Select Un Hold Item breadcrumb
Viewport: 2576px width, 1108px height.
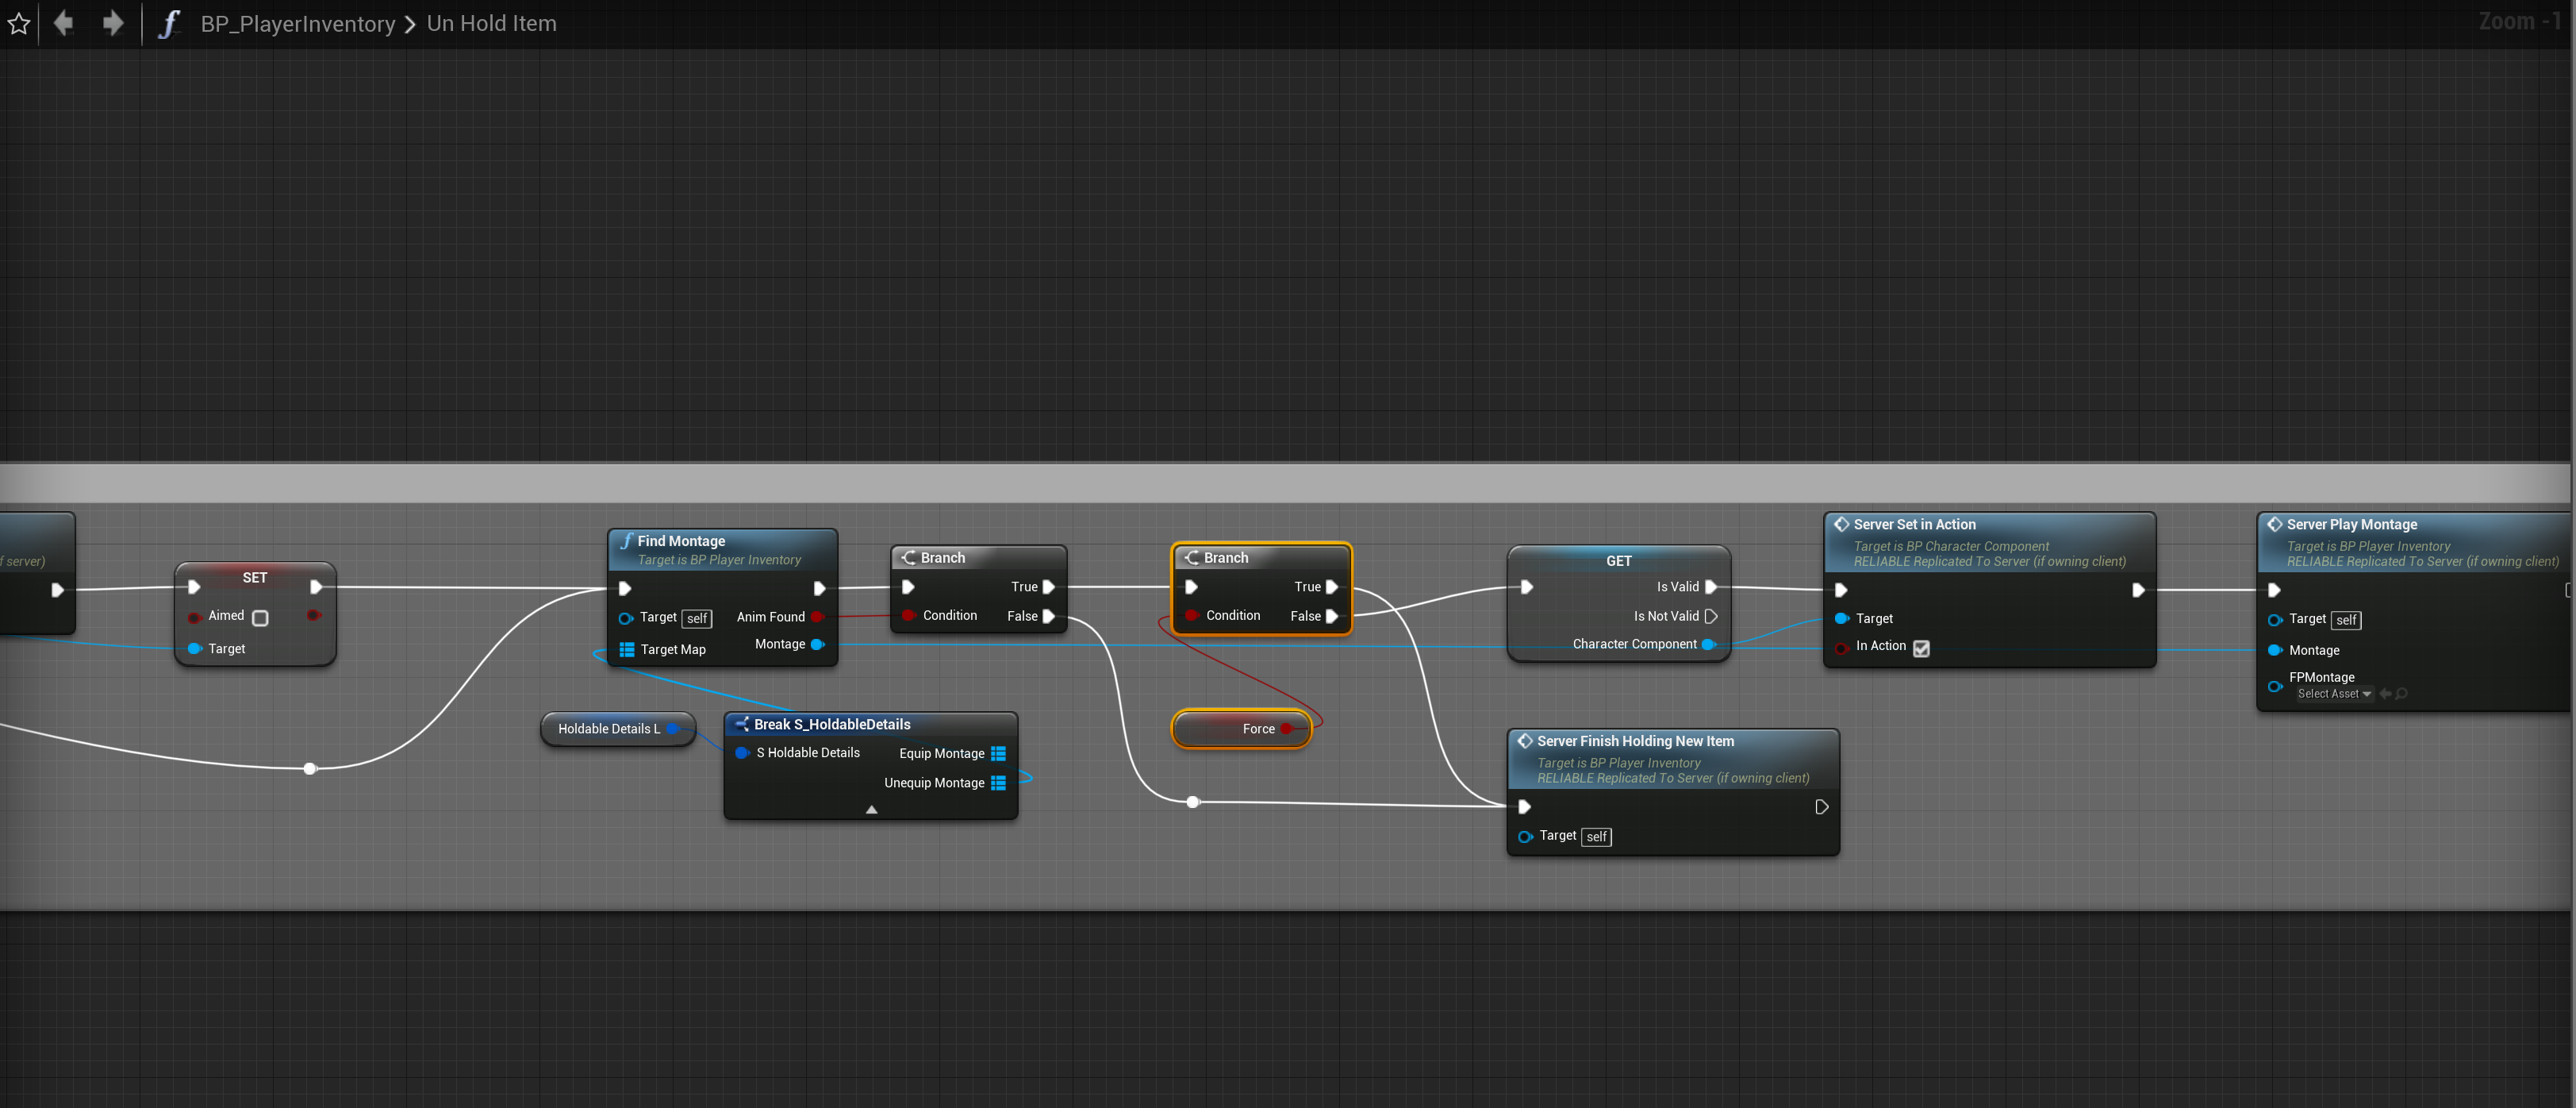[491, 24]
